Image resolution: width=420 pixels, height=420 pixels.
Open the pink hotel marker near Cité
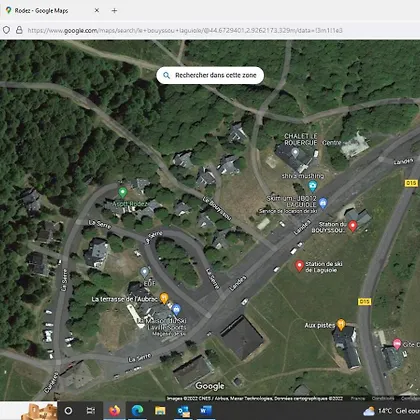397,344
